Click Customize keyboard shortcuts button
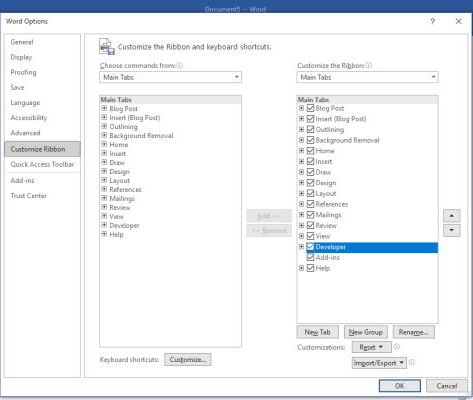This screenshot has height=400, width=473. (188, 360)
